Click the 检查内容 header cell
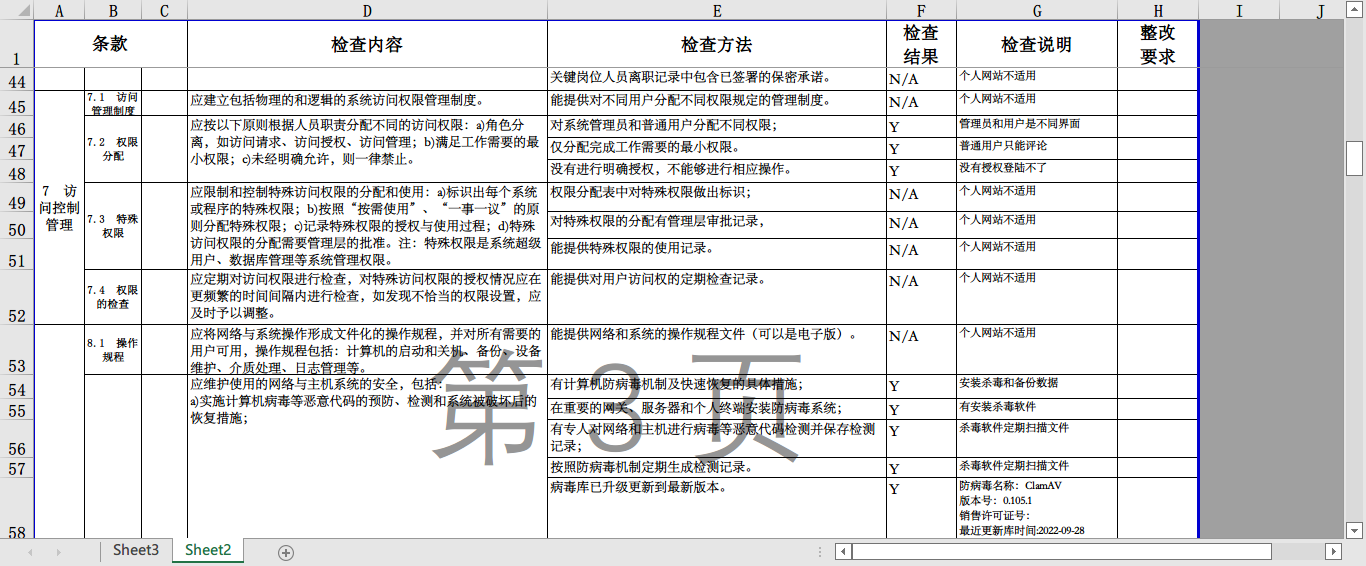This screenshot has height=566, width=1366. pyautogui.click(x=367, y=44)
